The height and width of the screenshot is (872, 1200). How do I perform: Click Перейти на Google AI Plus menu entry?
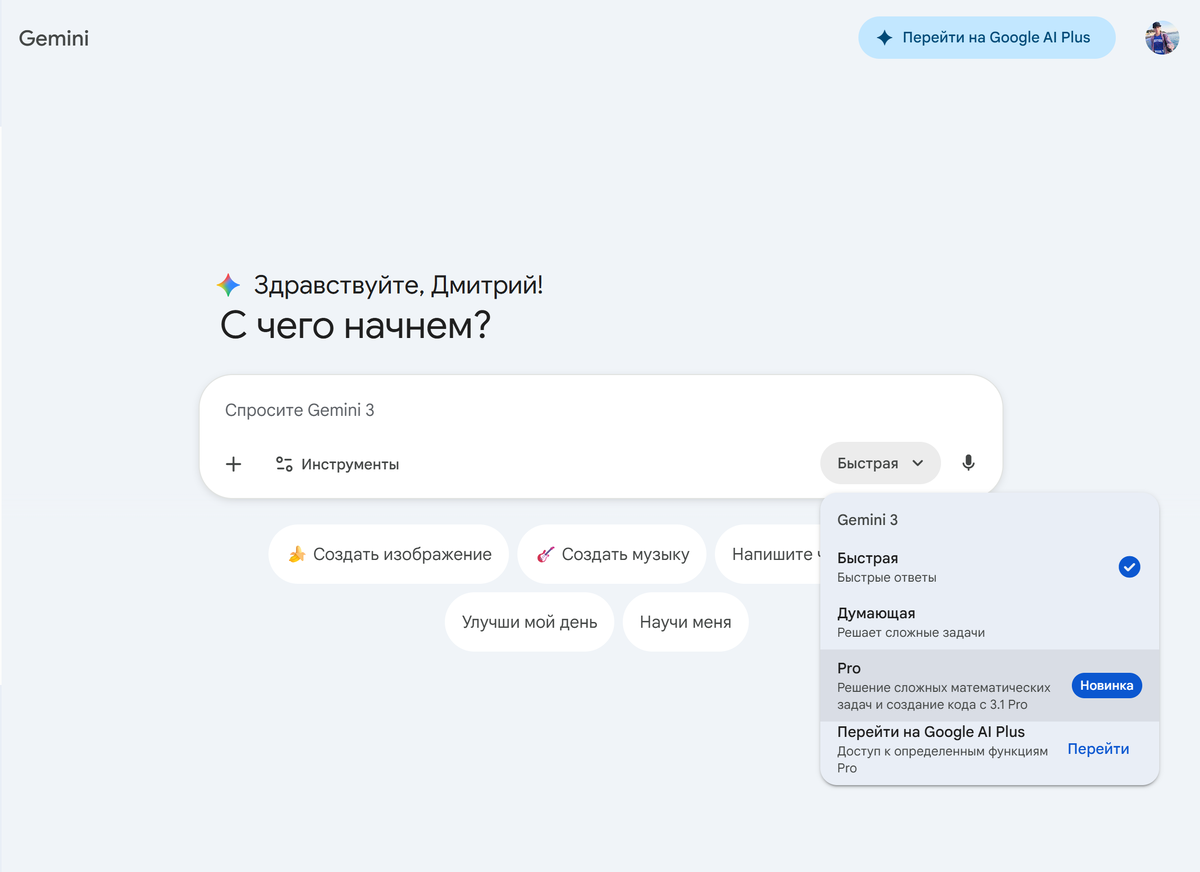coord(990,750)
